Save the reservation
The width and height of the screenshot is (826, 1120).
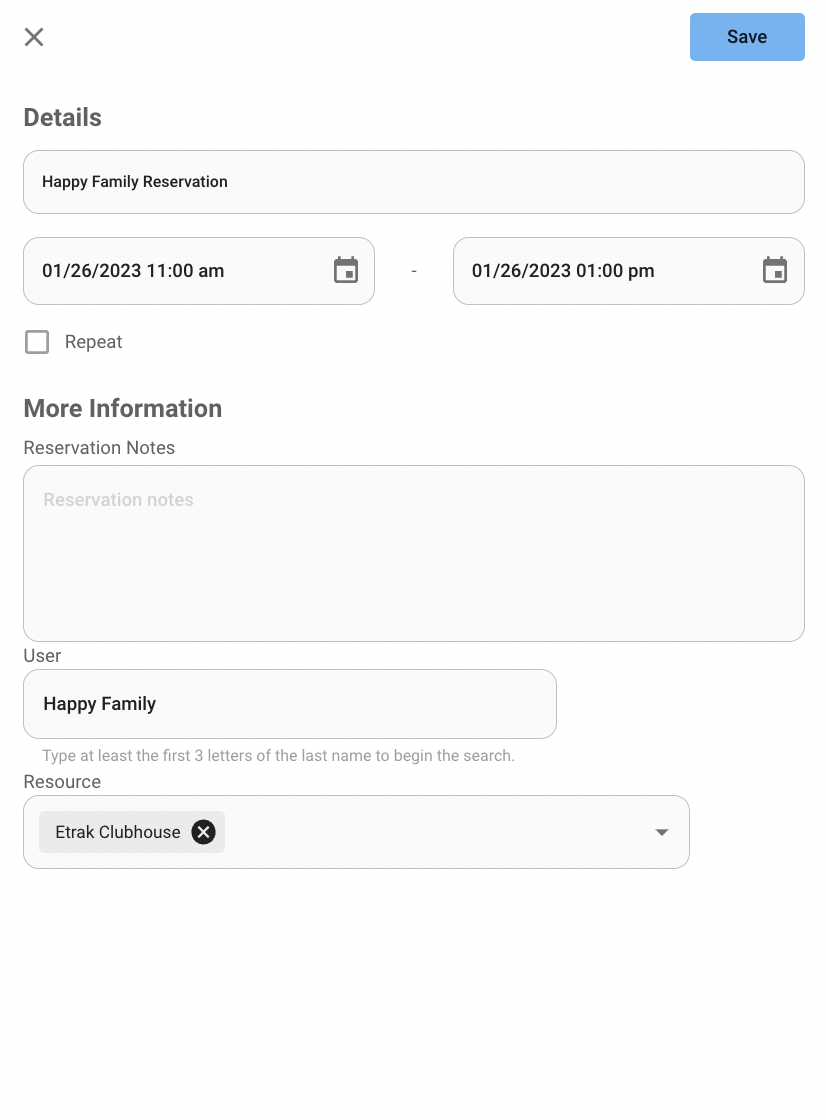747,37
